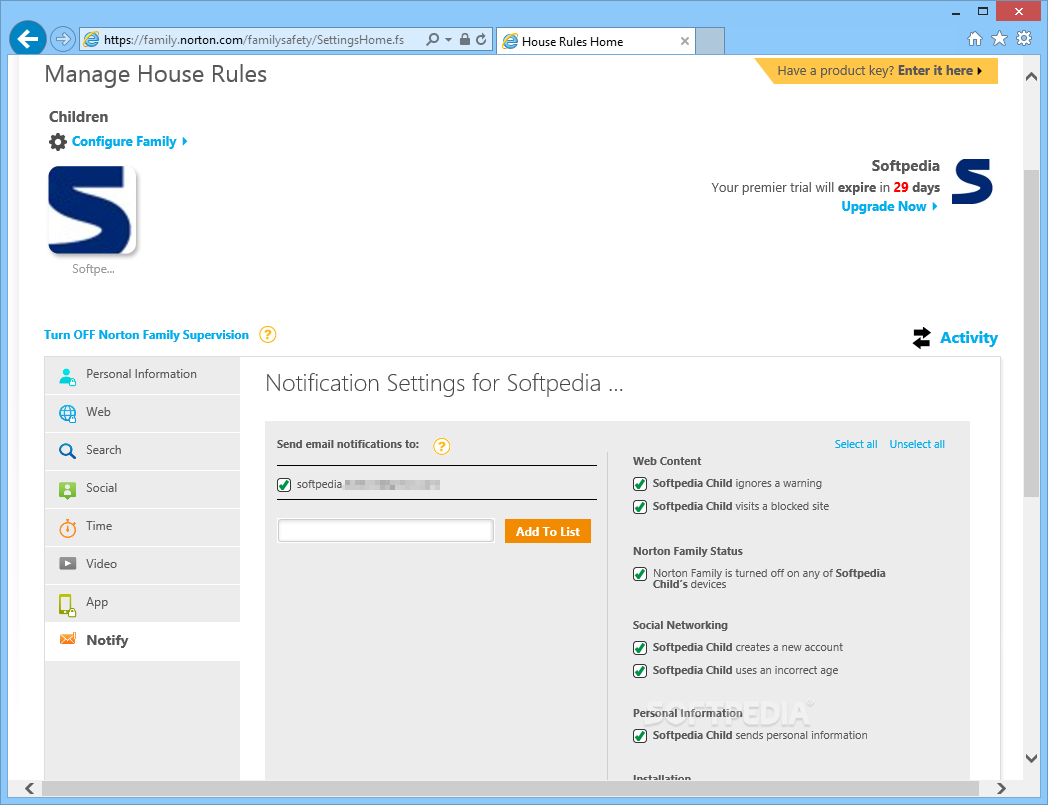
Task: Click the Add To List button
Action: click(548, 532)
